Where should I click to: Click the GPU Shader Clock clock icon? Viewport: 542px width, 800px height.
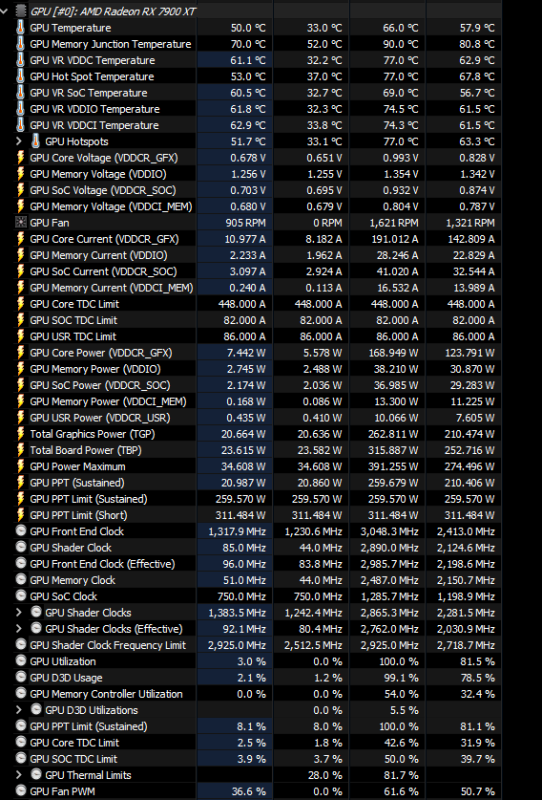(x=20, y=547)
